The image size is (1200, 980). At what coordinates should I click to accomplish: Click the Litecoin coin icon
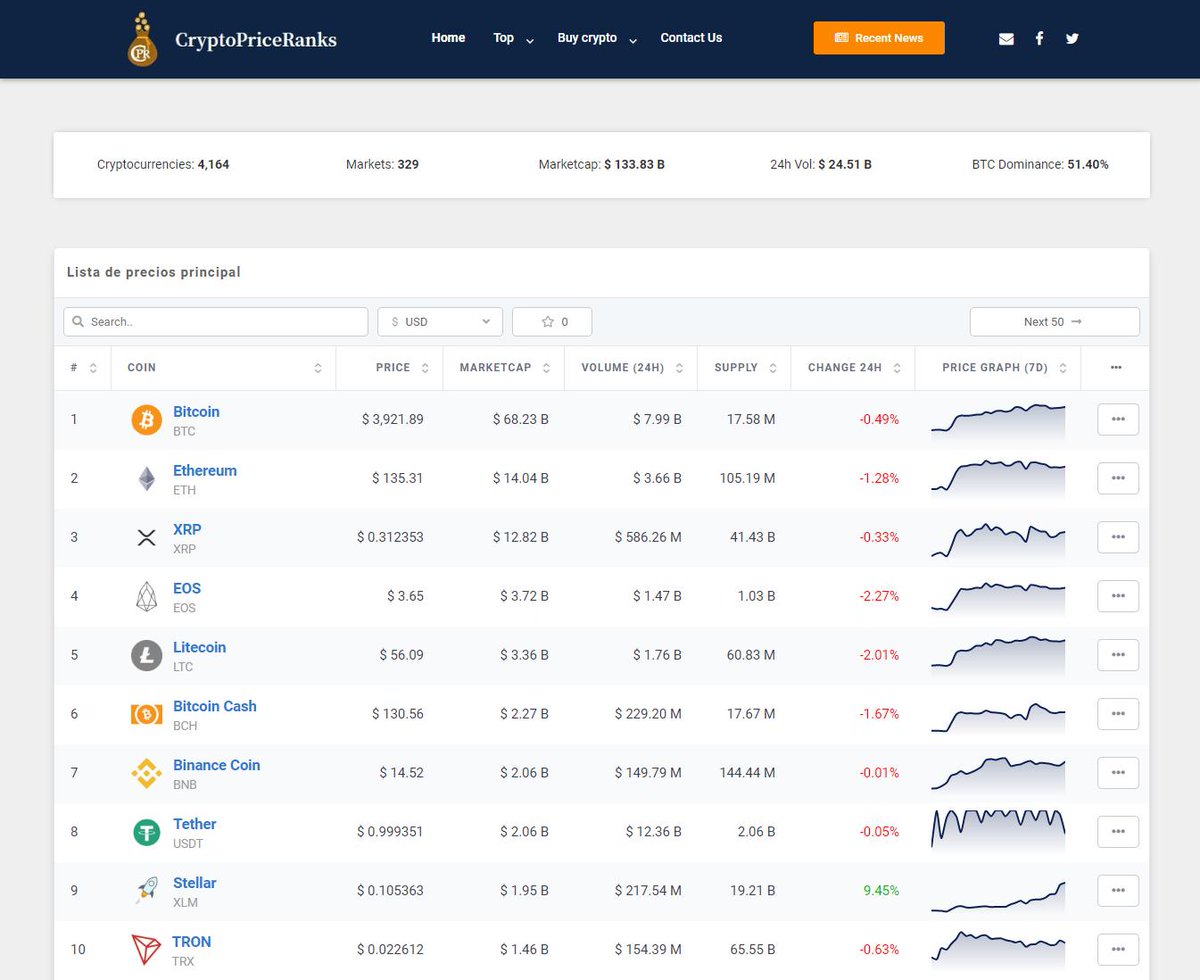point(147,656)
